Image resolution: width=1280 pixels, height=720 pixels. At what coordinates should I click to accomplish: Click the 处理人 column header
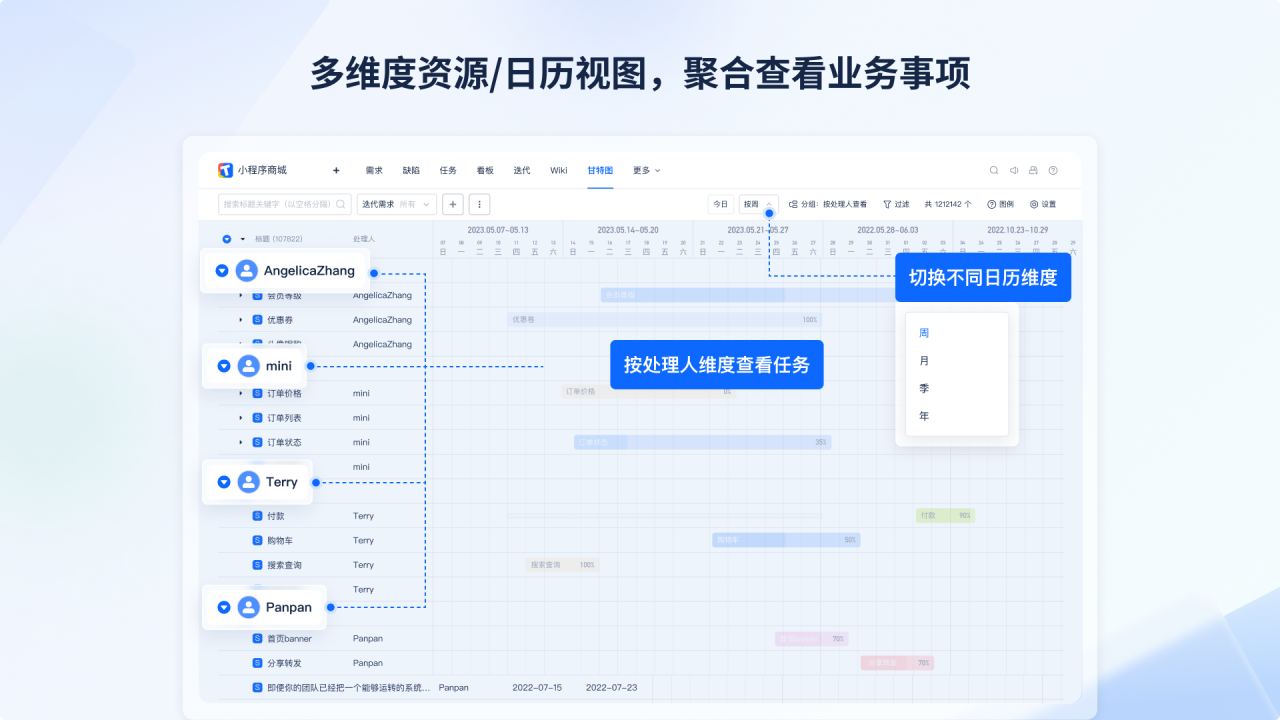[x=364, y=239]
